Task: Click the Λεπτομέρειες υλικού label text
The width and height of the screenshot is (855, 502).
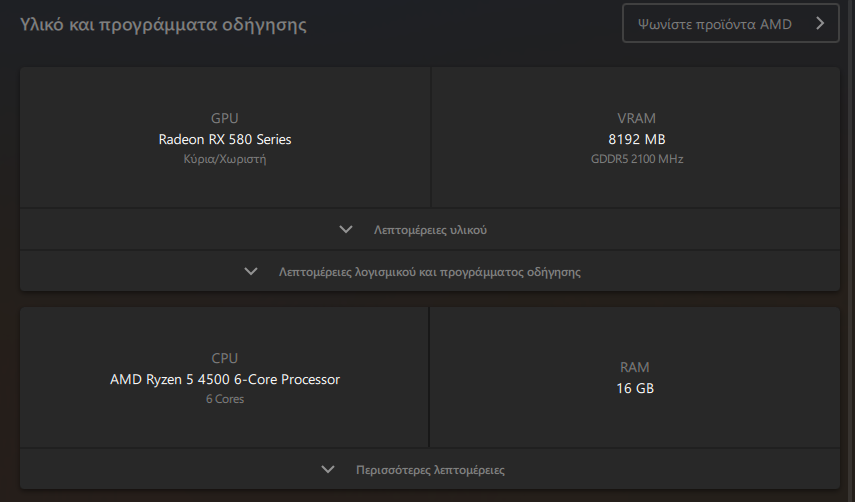Action: [430, 230]
